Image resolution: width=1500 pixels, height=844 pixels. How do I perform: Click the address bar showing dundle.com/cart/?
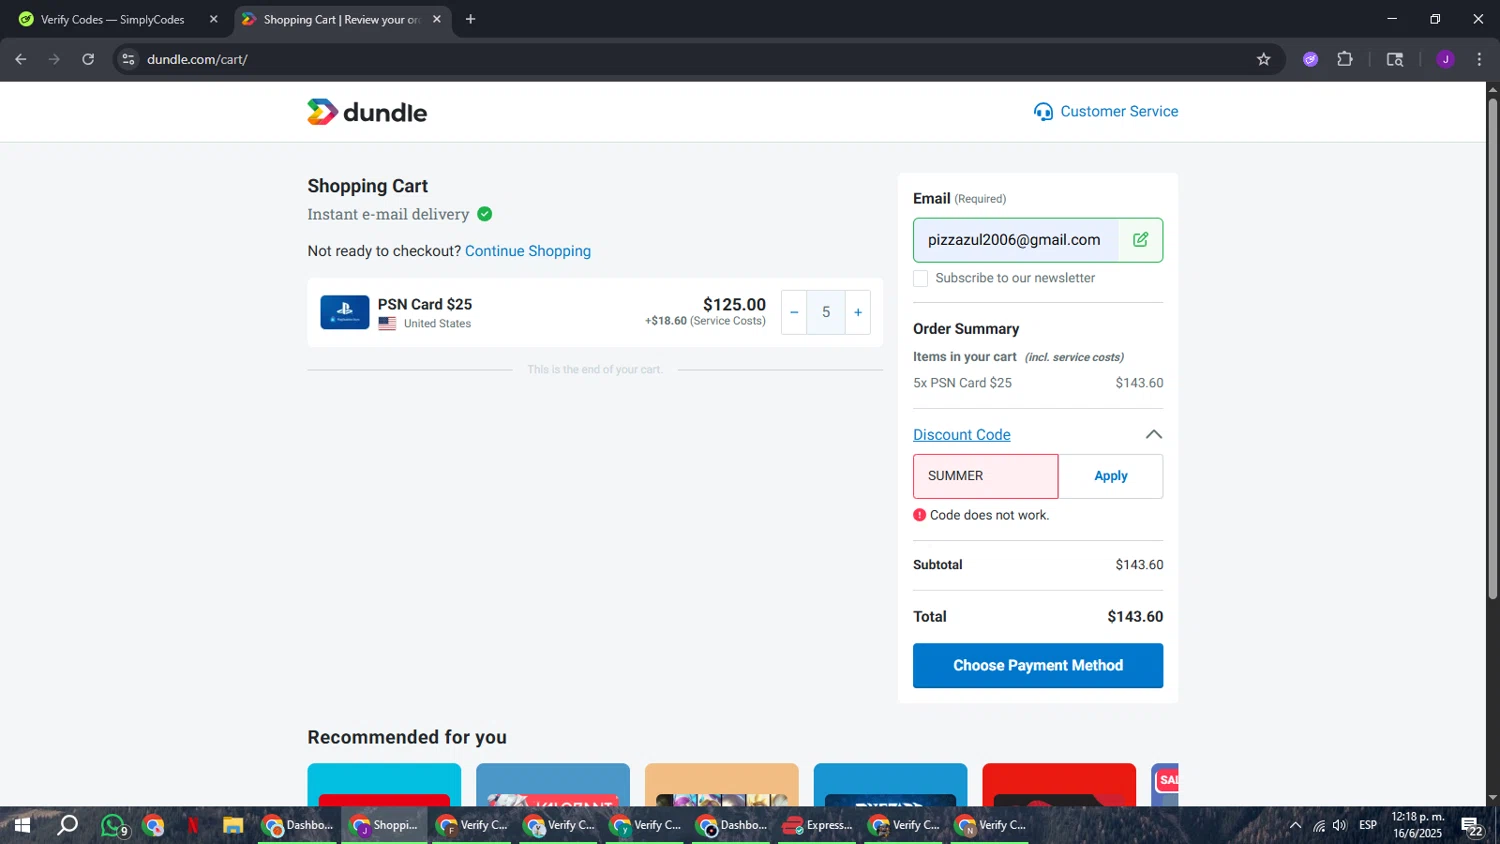[696, 59]
